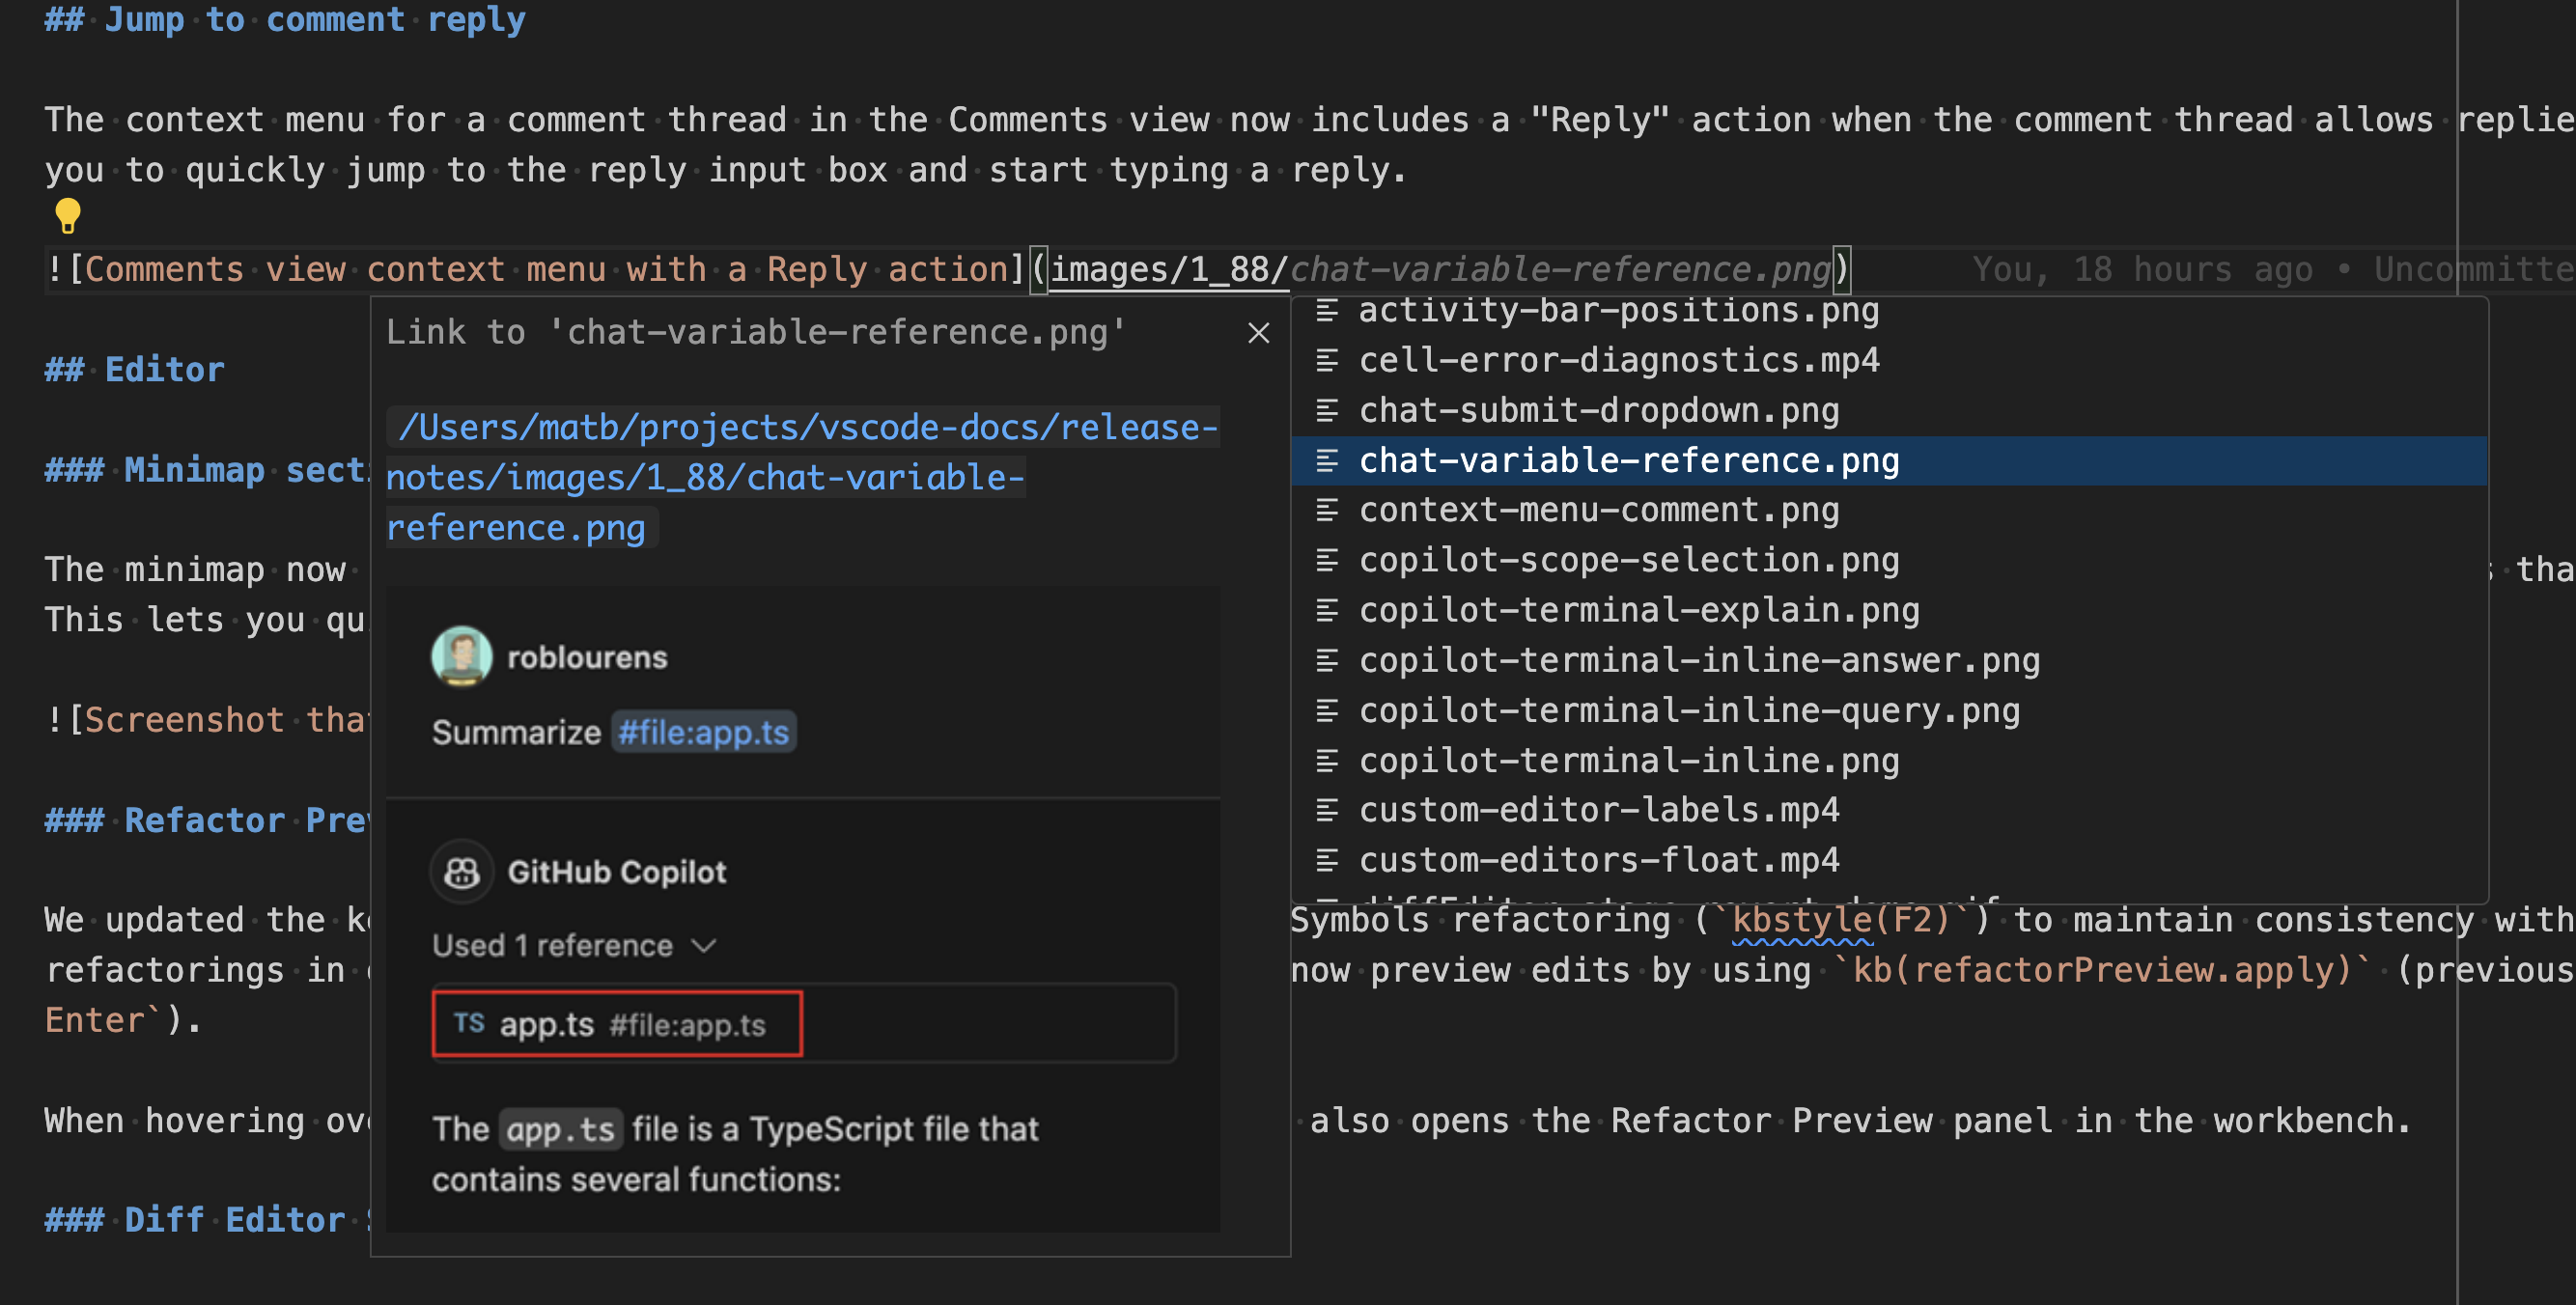Click the file icon beside activity-bar-positions.png
Screen dimensions: 2576x1305
click(1326, 311)
